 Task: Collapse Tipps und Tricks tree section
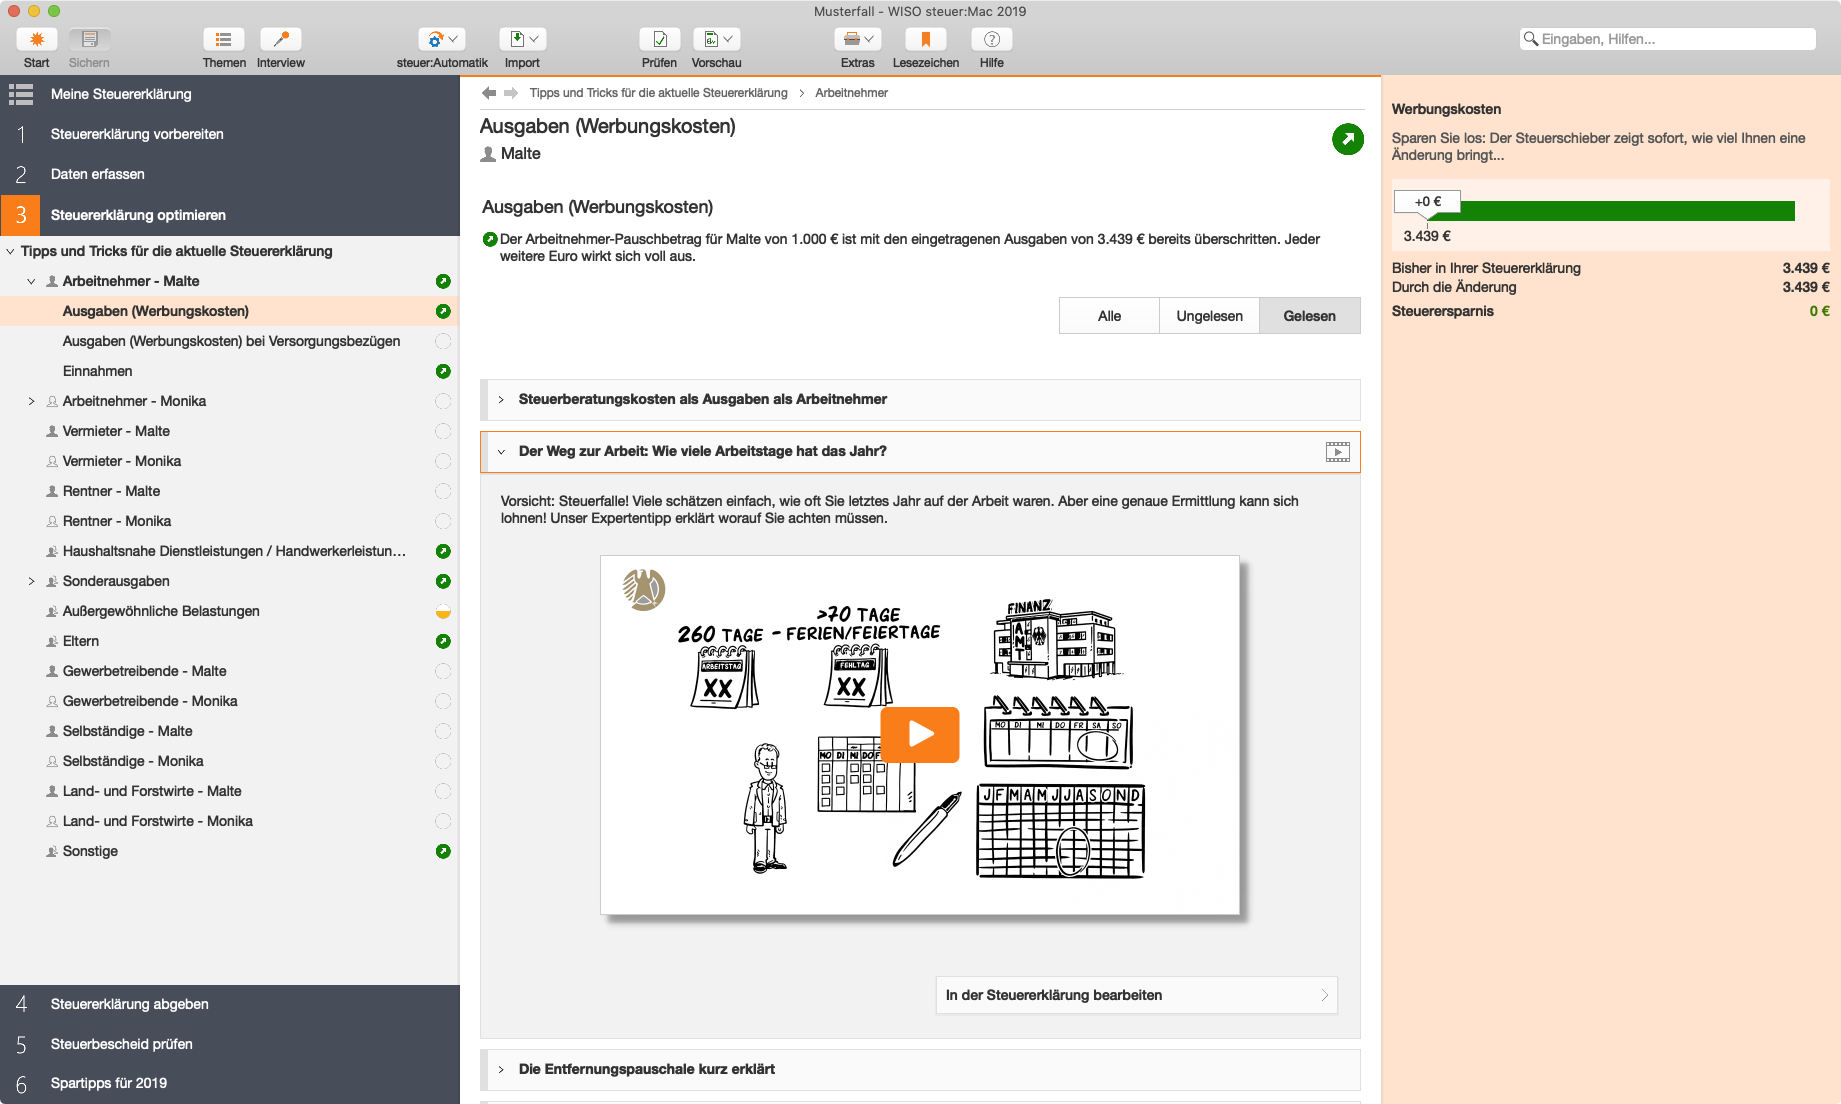click(x=10, y=252)
